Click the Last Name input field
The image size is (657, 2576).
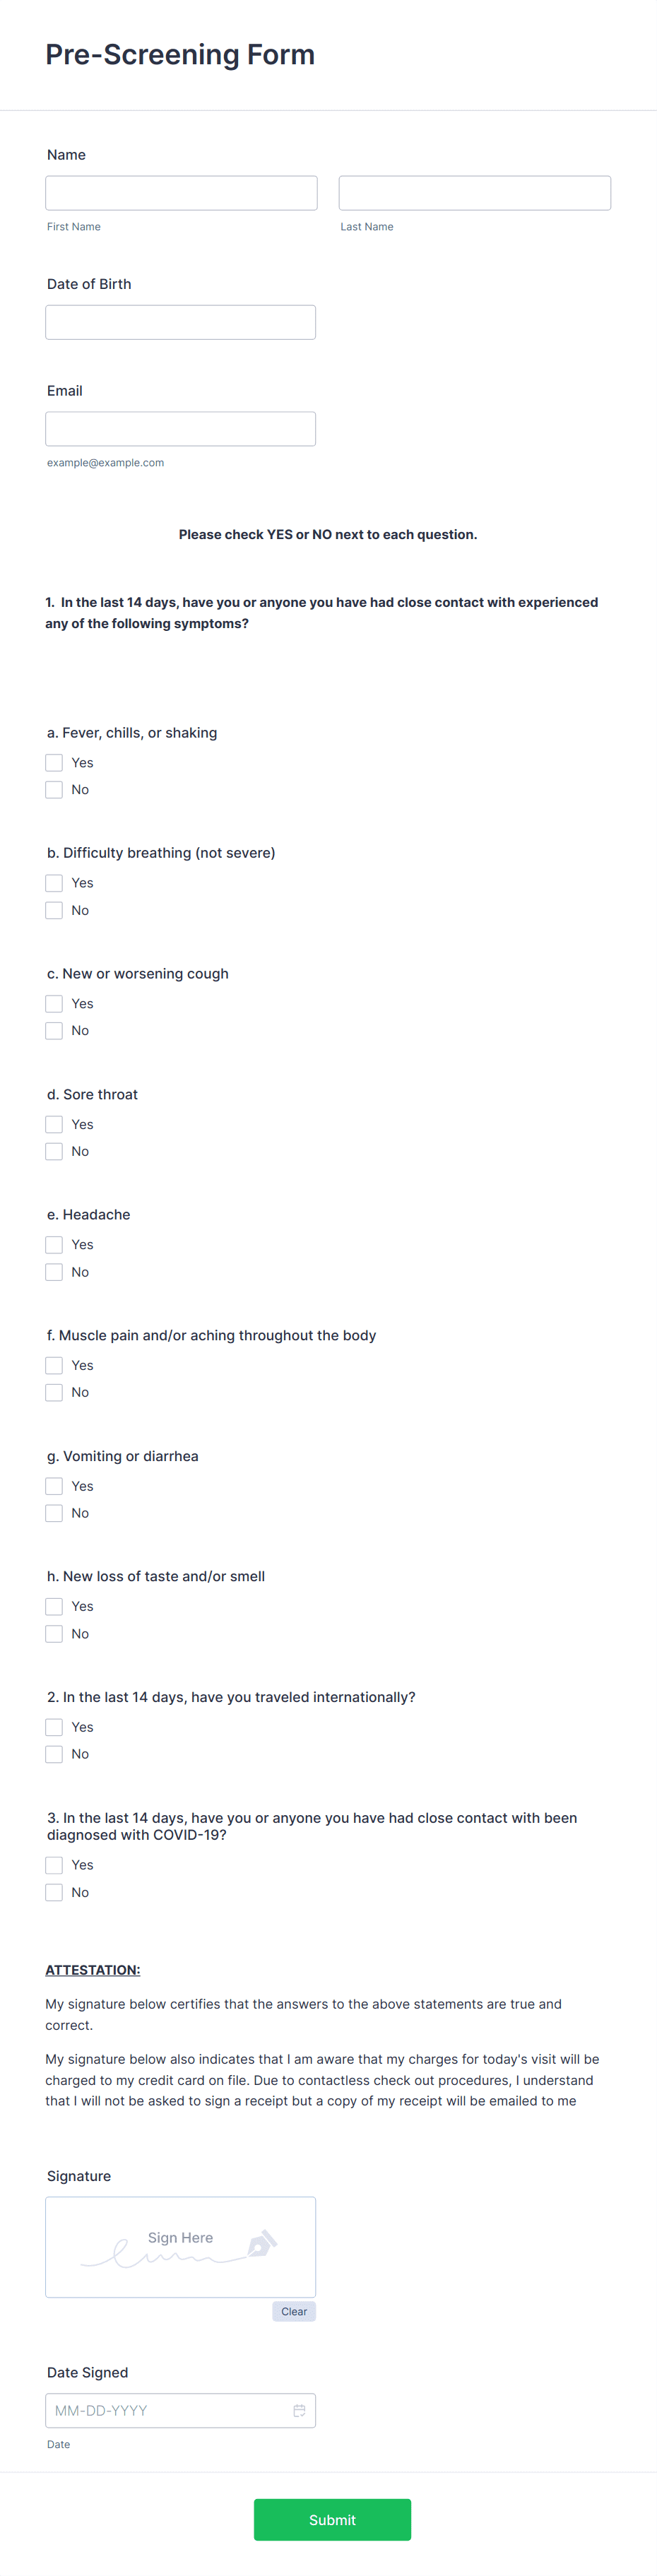tap(475, 193)
